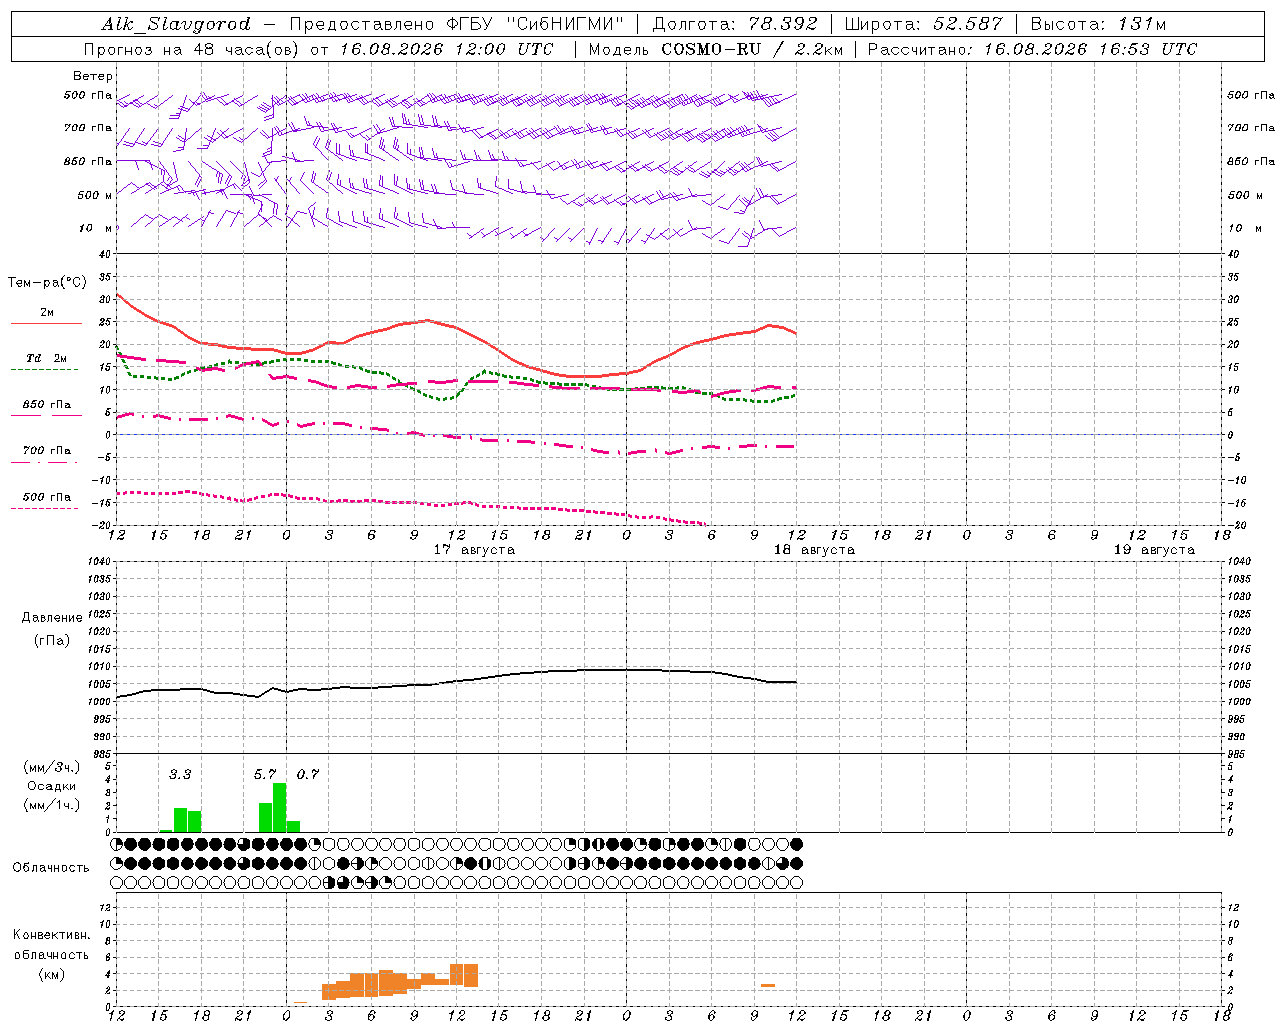
Task: Click the 0.7 precipitation total label
Action: click(308, 774)
